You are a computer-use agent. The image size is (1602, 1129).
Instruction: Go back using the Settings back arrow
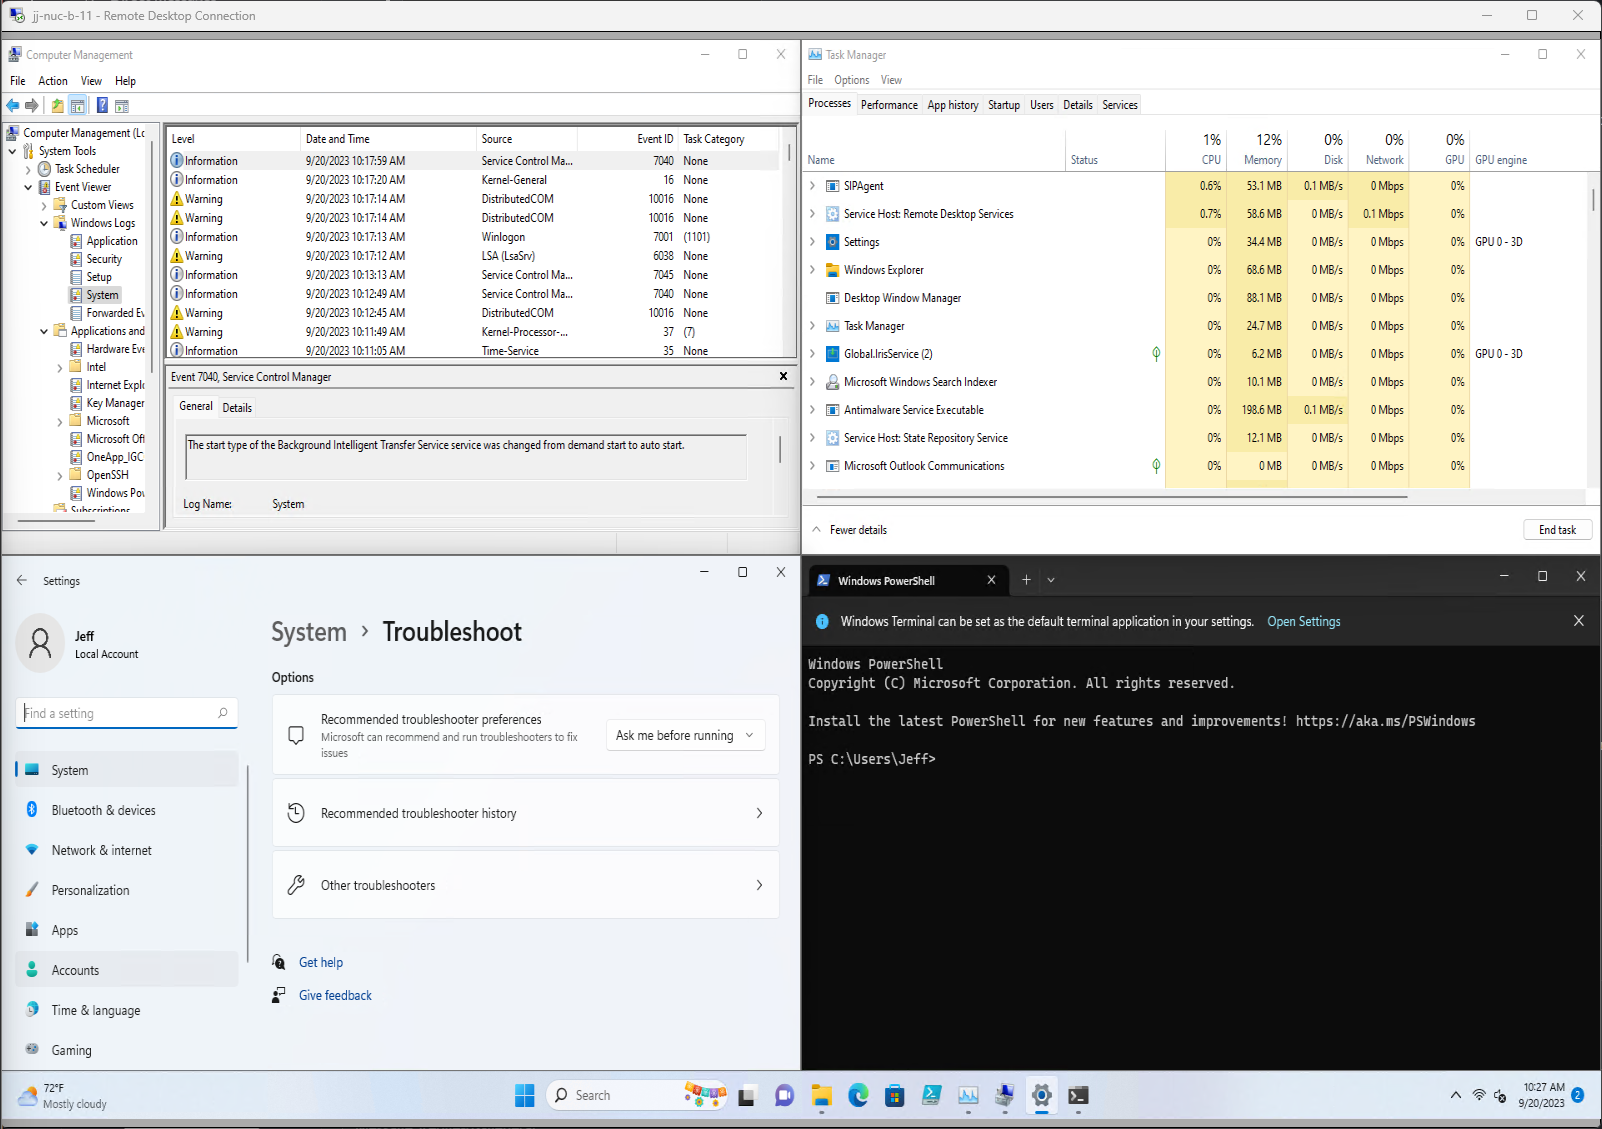coord(22,580)
